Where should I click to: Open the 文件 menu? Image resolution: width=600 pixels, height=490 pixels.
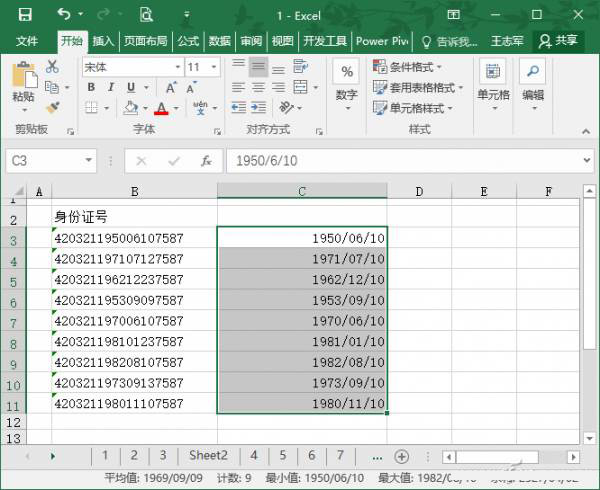pyautogui.click(x=27, y=41)
